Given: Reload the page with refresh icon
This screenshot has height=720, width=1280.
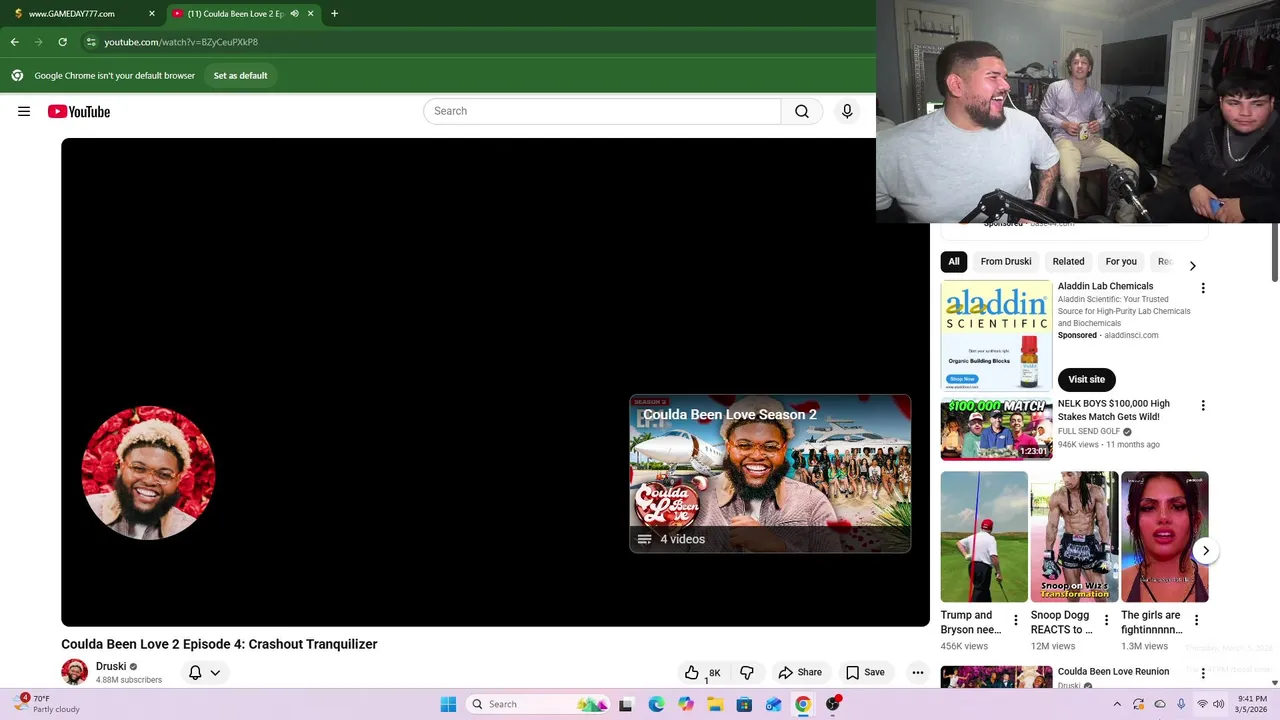Looking at the screenshot, I should coord(62,42).
